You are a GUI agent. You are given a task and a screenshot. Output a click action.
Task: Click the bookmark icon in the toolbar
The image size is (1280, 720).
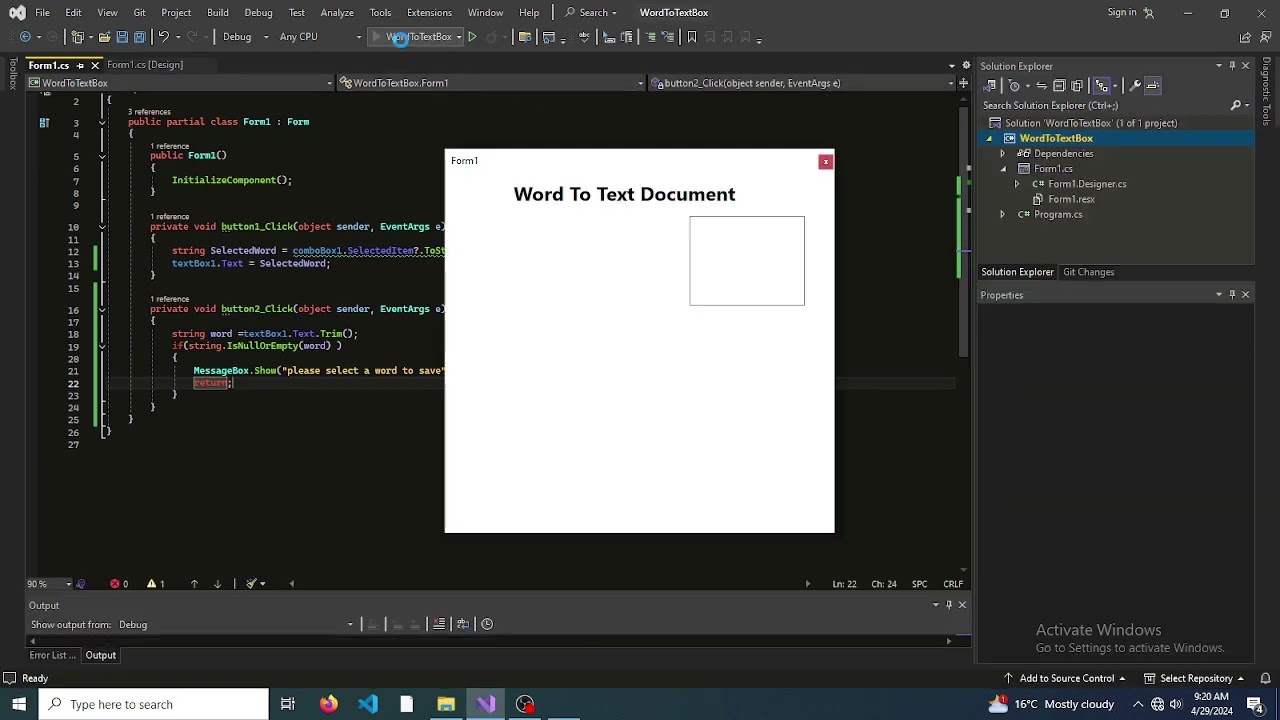click(x=691, y=37)
